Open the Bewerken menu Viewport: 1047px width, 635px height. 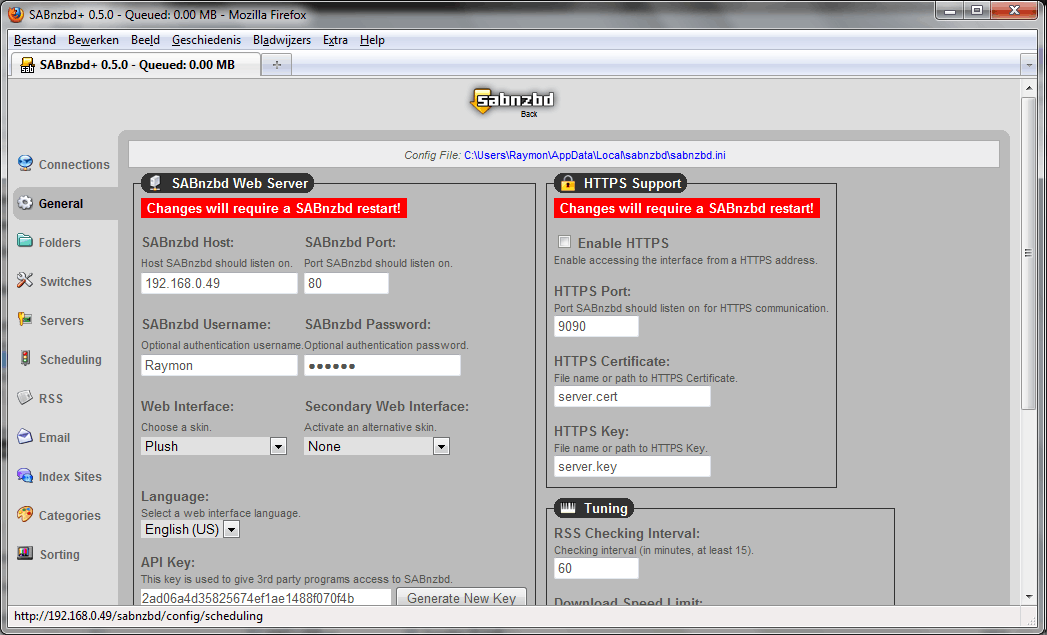[93, 40]
